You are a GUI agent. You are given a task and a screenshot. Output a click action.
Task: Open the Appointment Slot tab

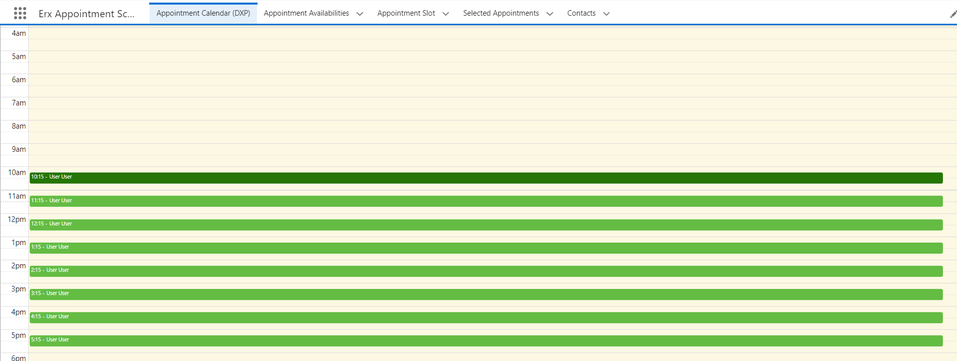(406, 13)
